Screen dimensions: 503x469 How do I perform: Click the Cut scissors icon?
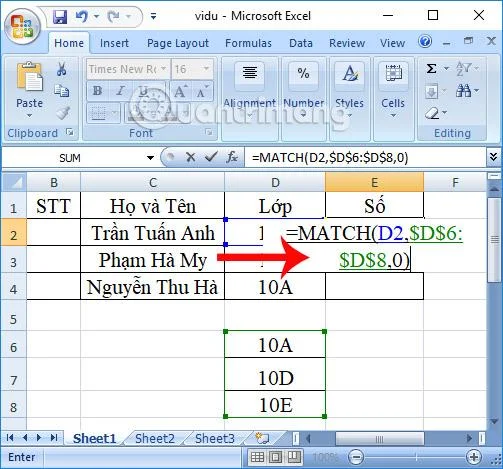(61, 69)
